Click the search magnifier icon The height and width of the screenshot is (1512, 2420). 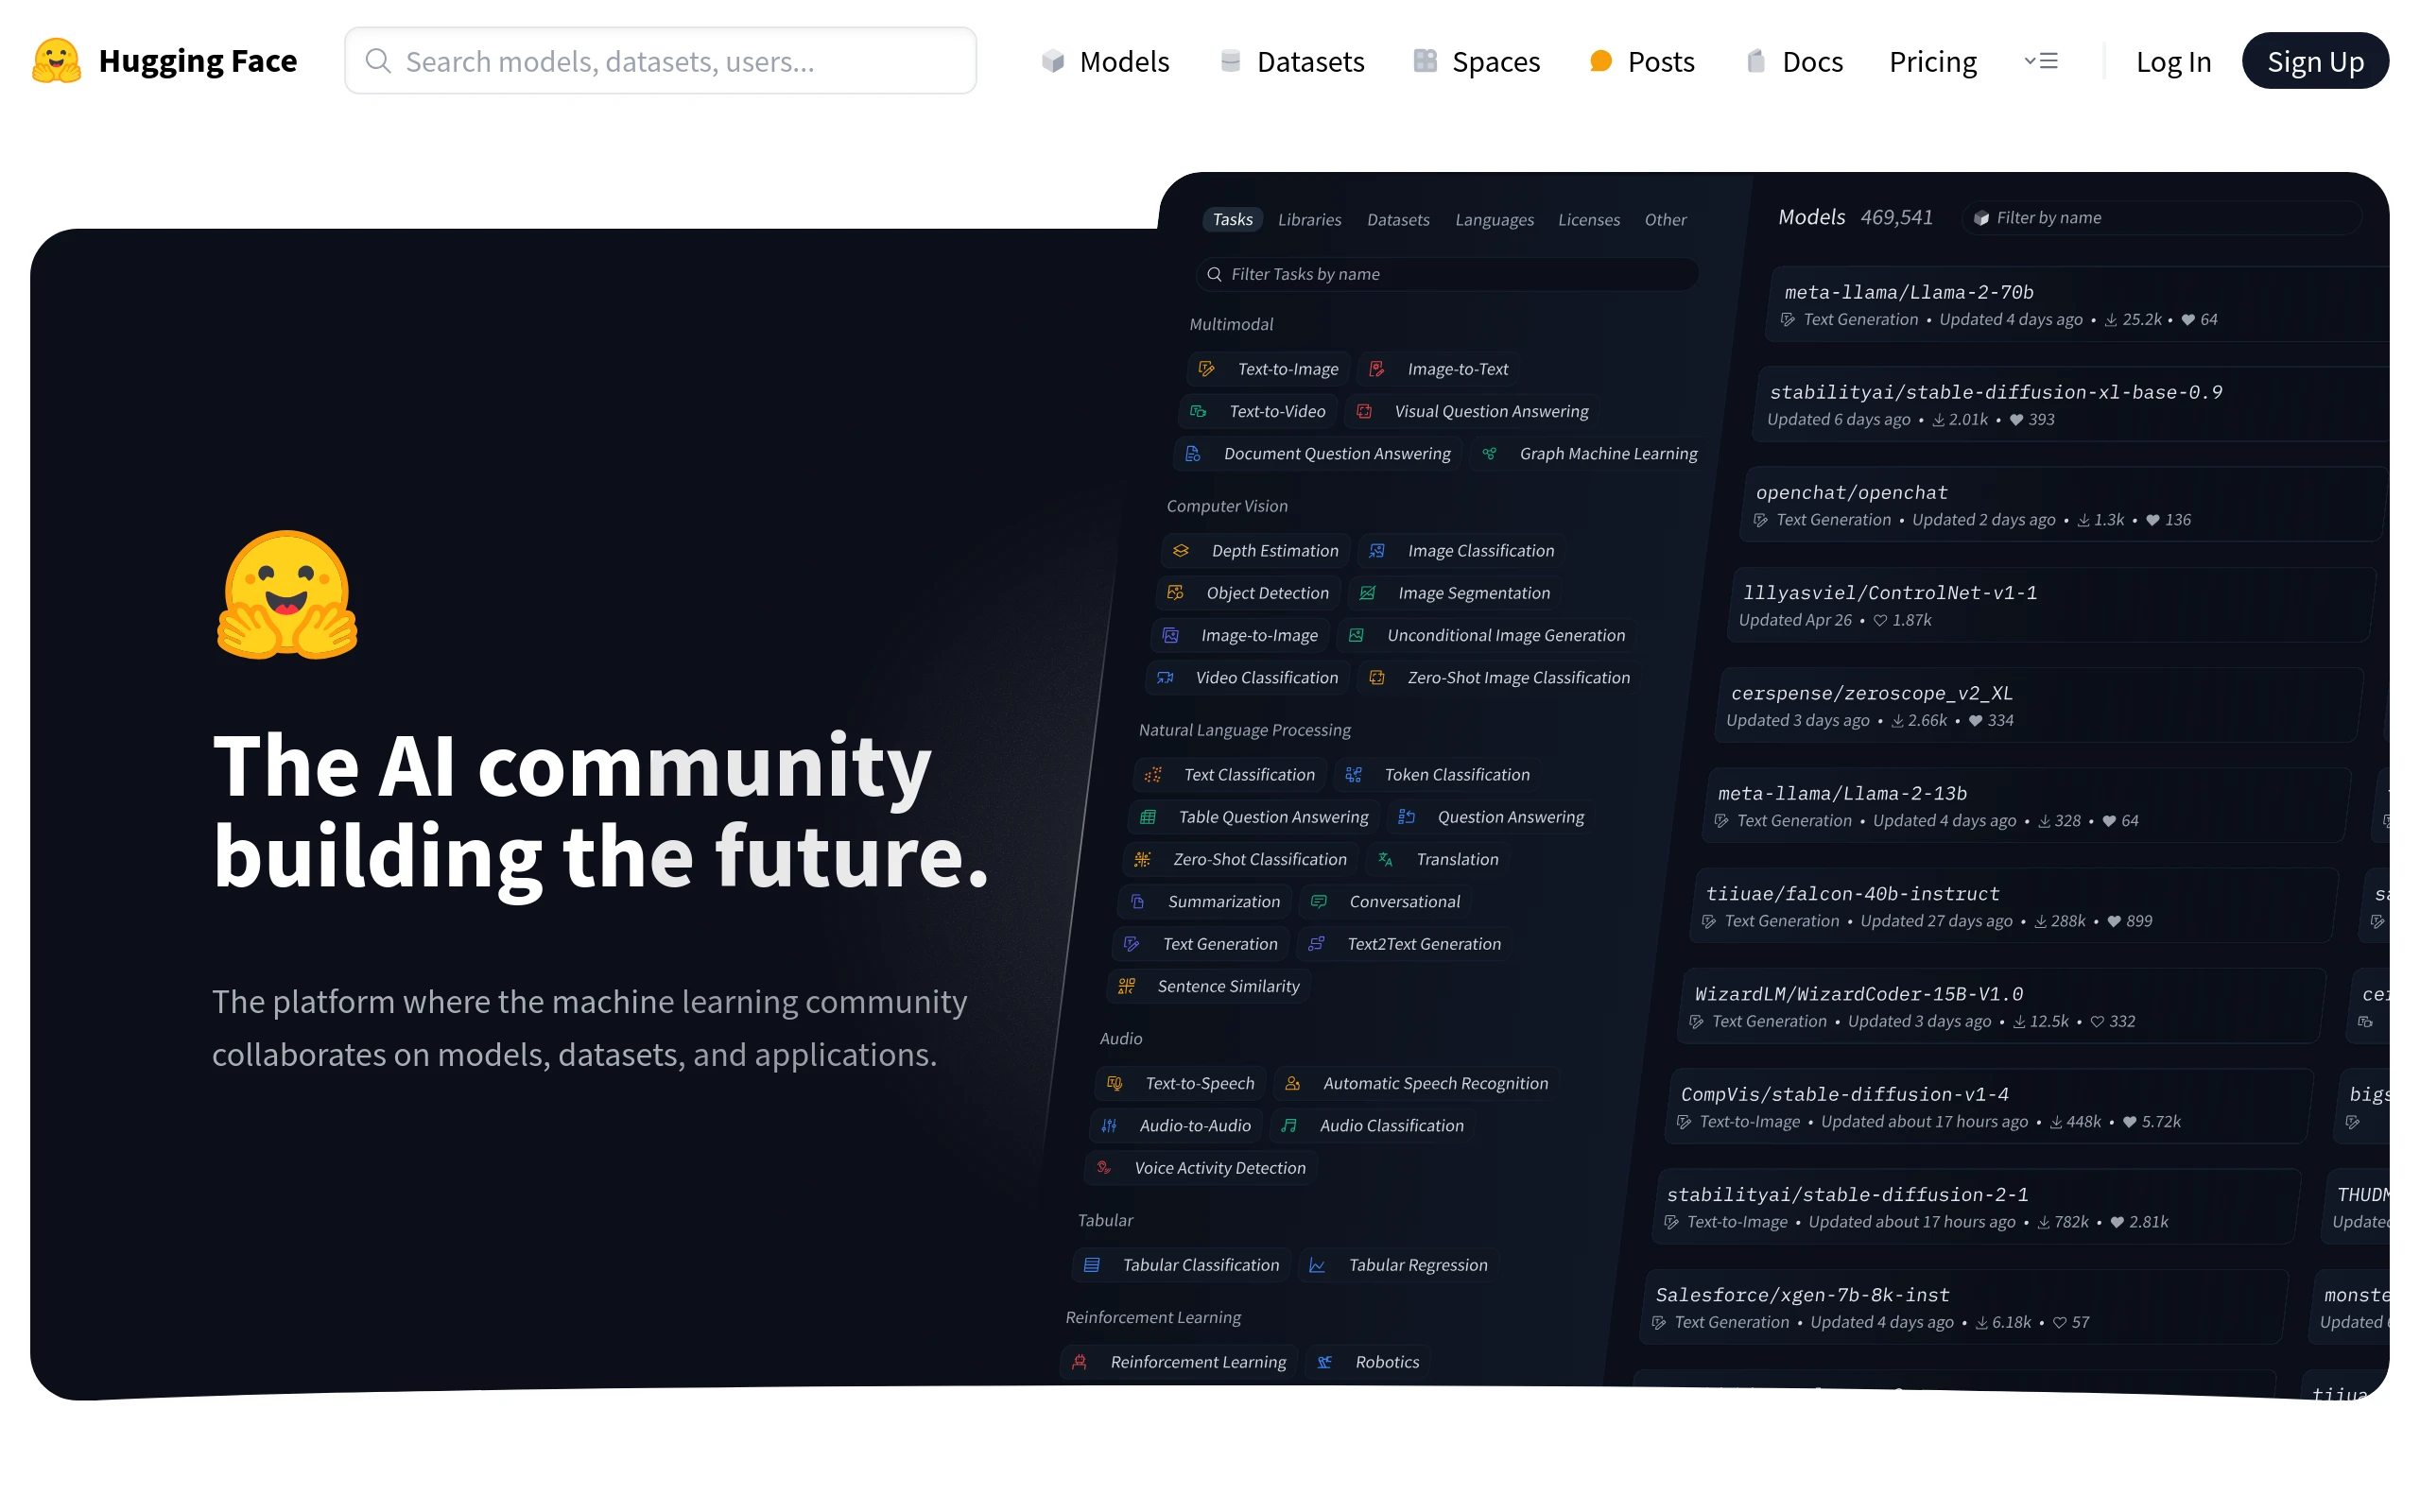(377, 61)
